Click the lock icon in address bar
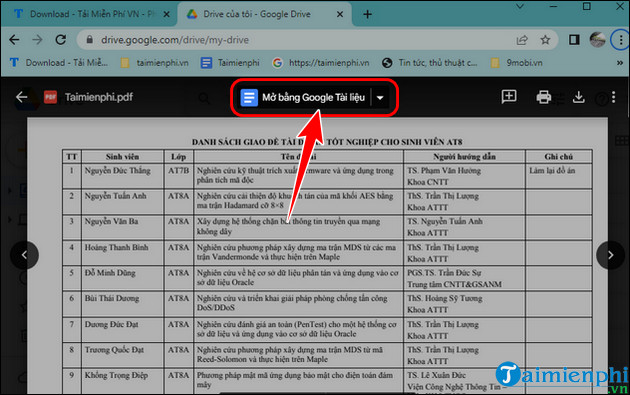Screen dimensions: 630x395 [90, 39]
